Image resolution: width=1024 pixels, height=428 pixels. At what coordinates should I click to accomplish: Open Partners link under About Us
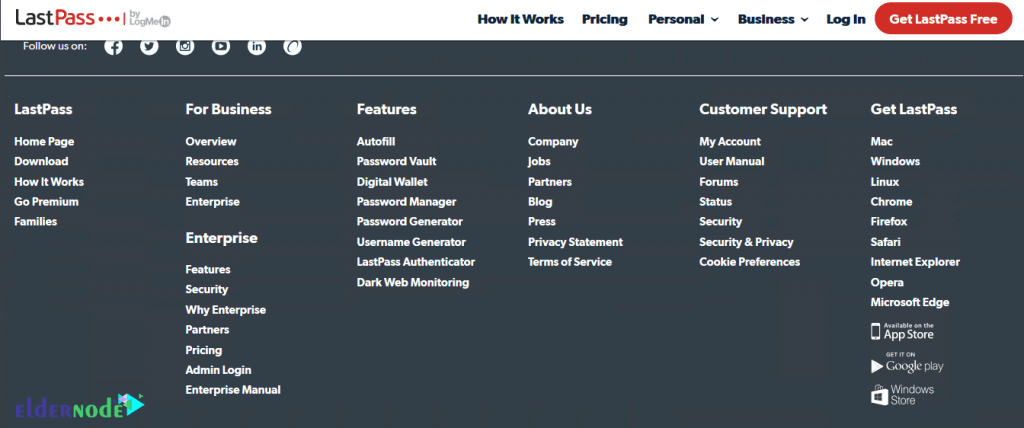point(550,182)
